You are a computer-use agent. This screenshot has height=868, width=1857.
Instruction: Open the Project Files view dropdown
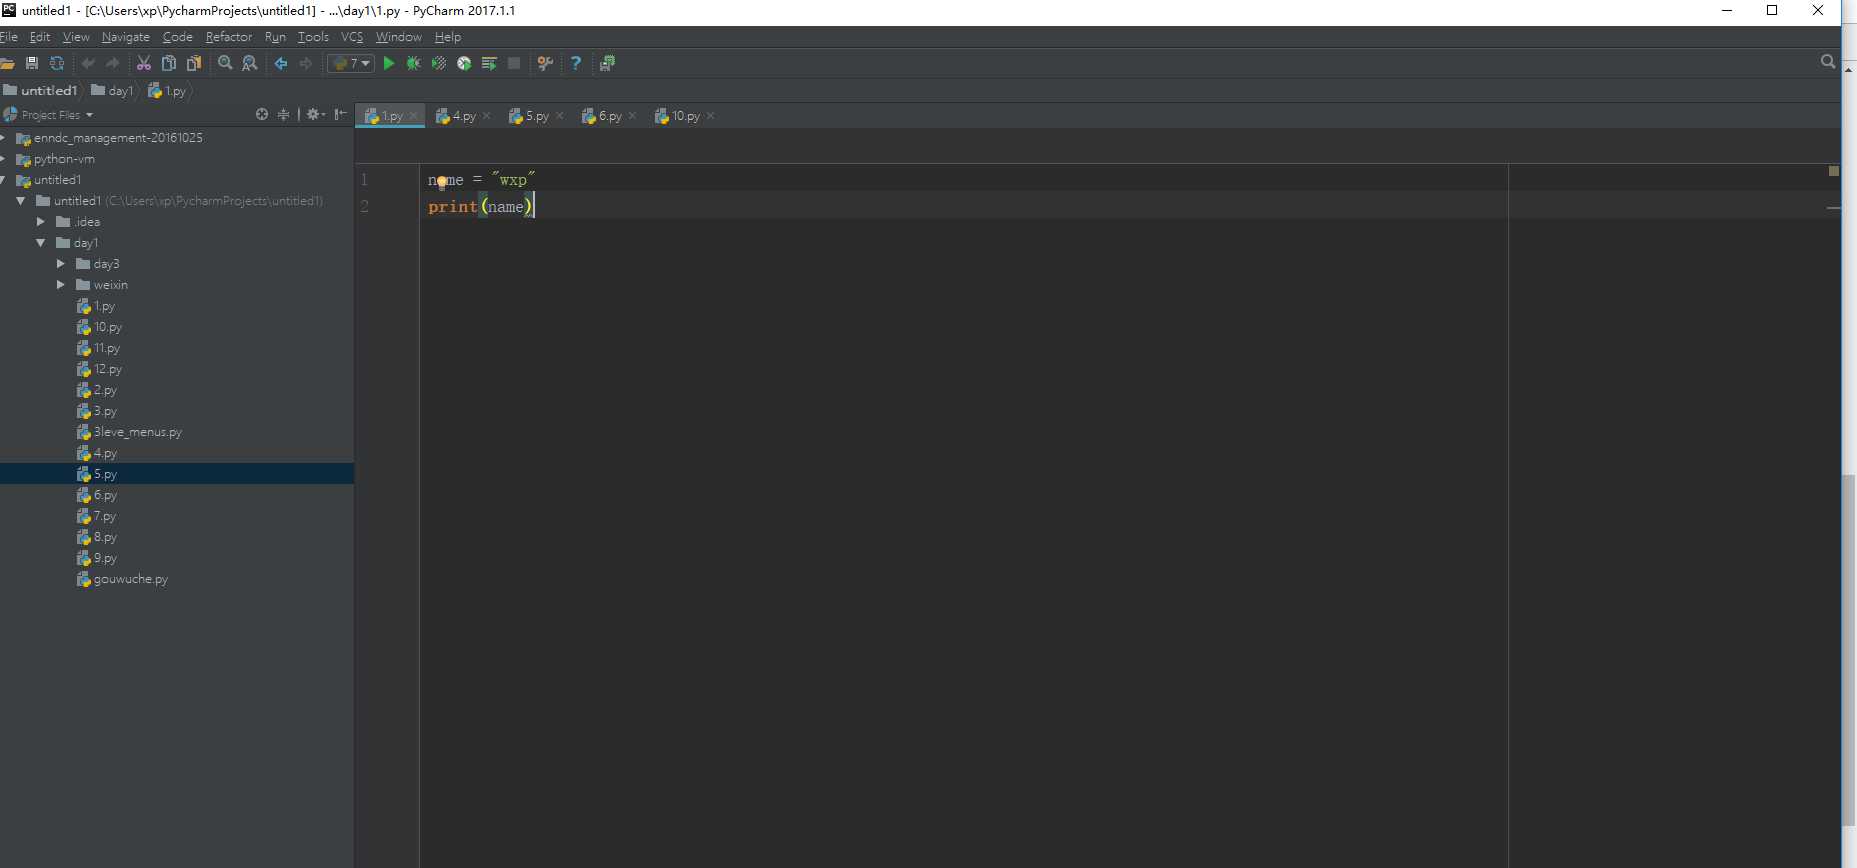[57, 115]
